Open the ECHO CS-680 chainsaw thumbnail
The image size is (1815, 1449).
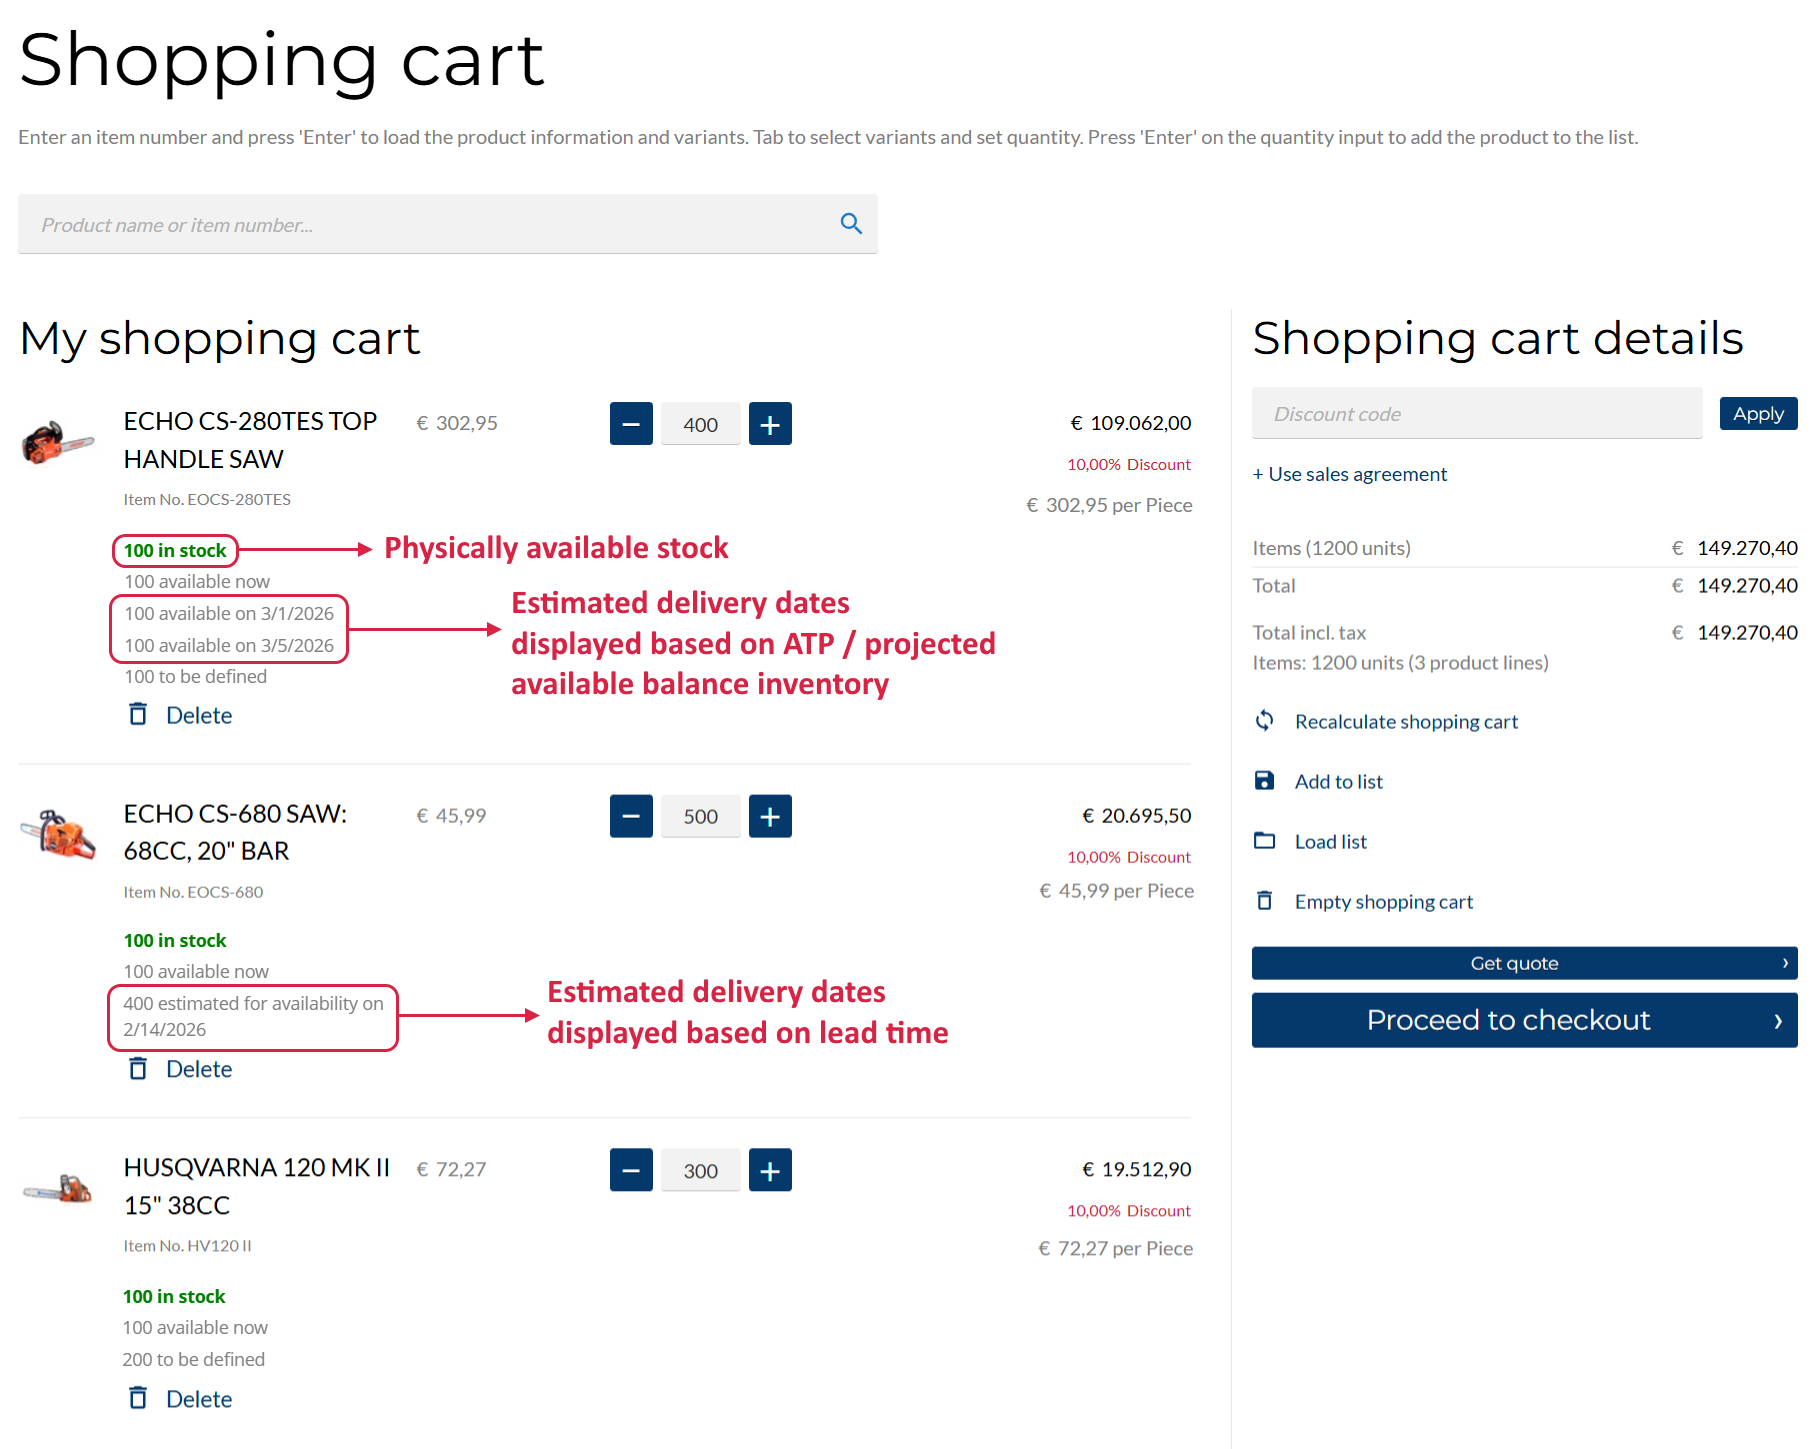point(58,834)
